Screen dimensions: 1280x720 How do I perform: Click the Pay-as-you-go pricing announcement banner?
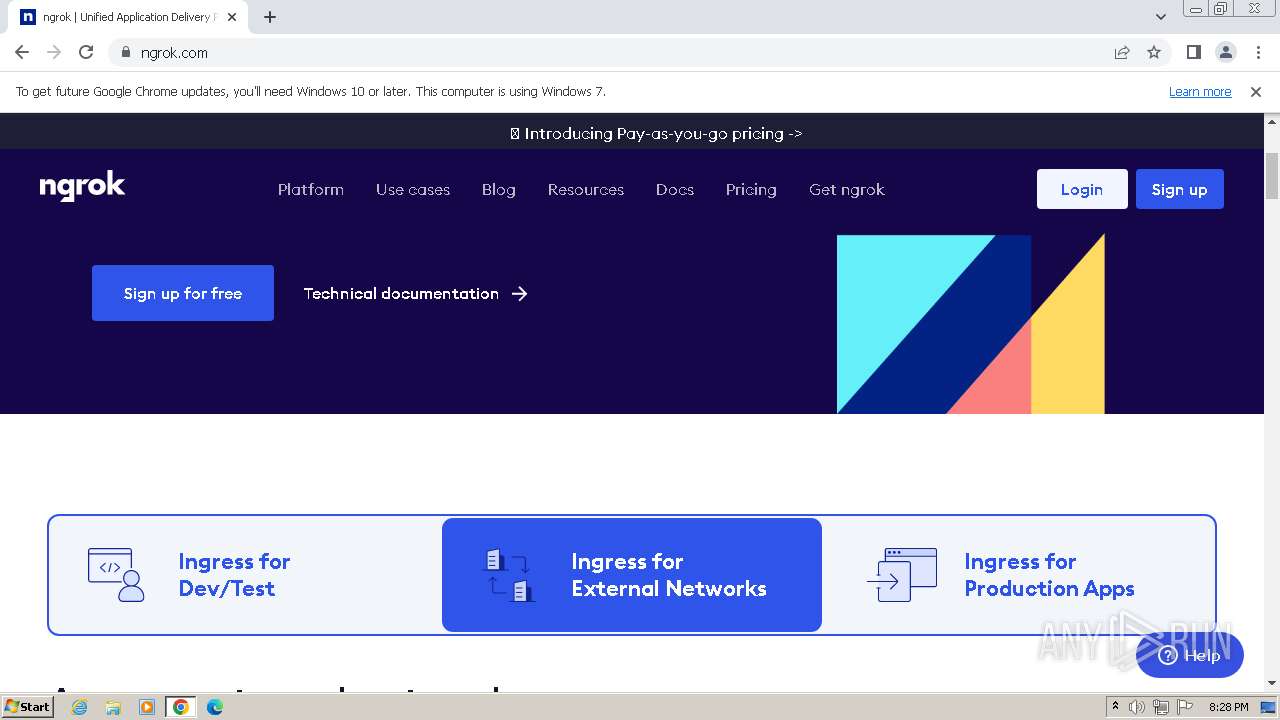pos(656,133)
